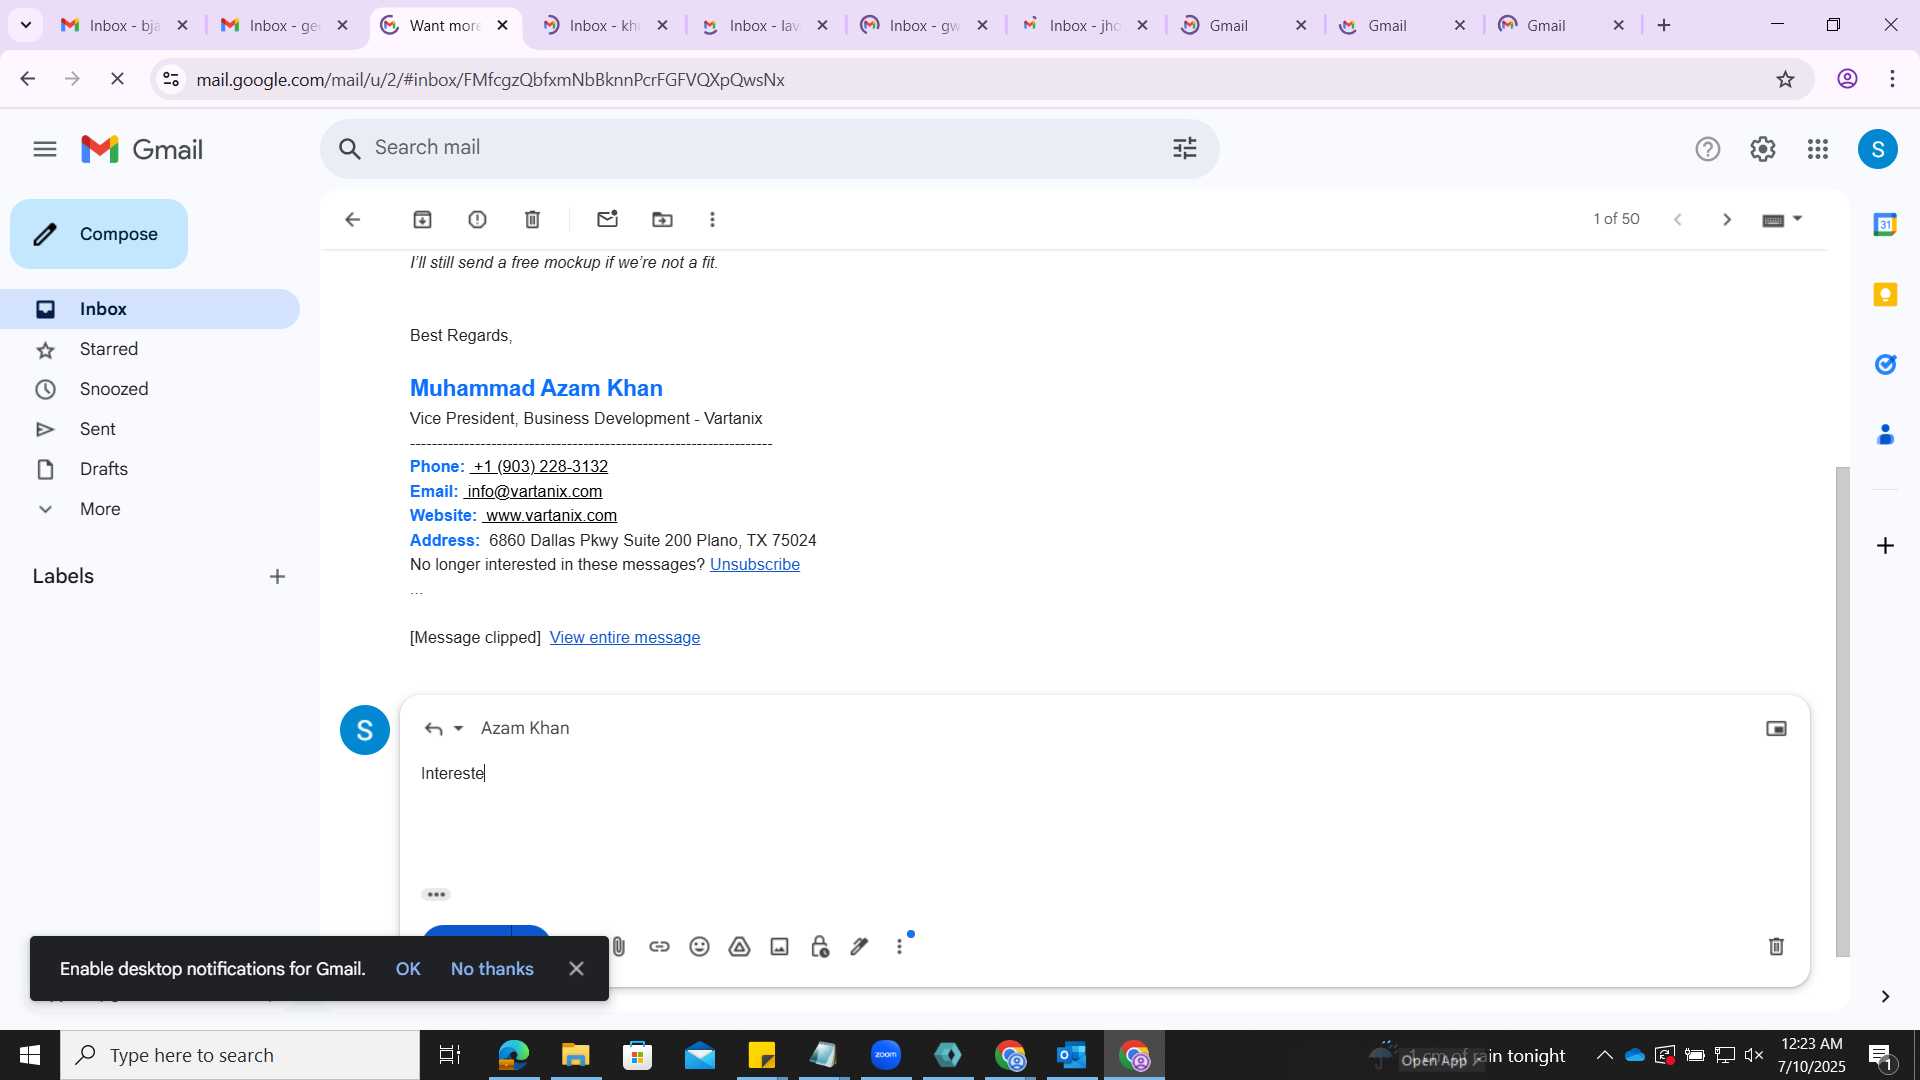Open reply More options three dots

pyautogui.click(x=899, y=947)
